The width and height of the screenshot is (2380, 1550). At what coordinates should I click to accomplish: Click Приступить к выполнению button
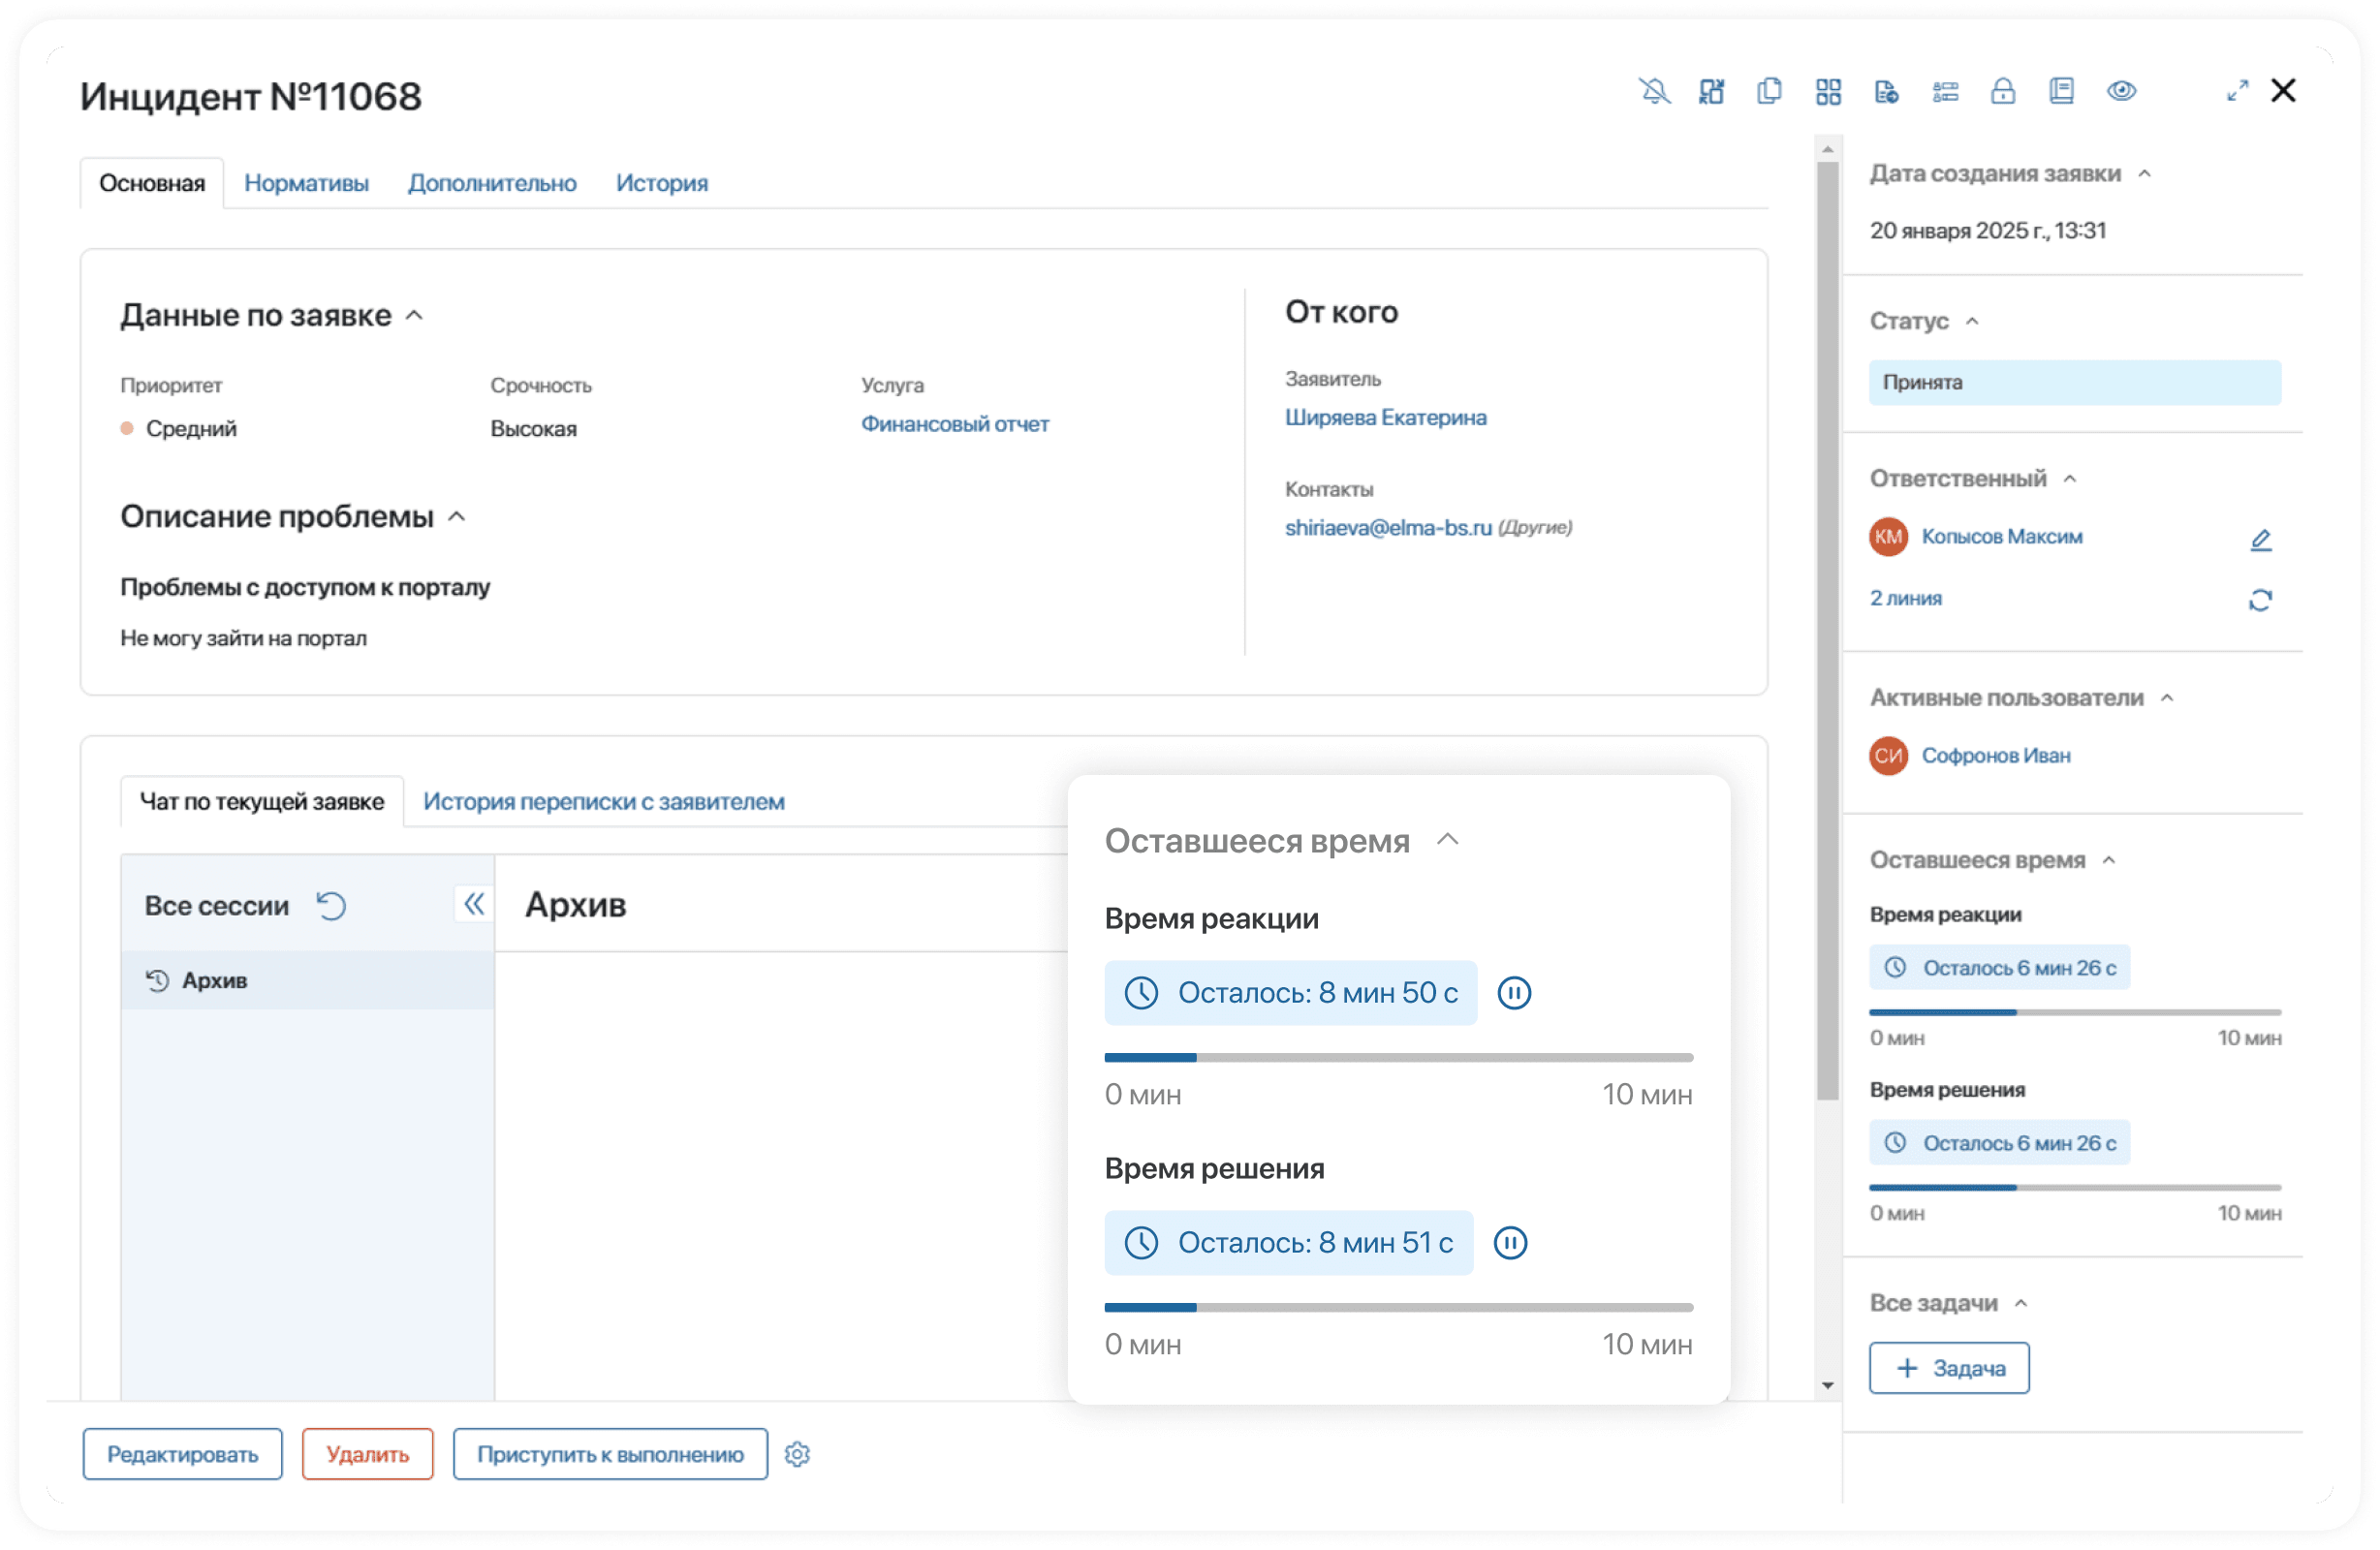coord(611,1455)
